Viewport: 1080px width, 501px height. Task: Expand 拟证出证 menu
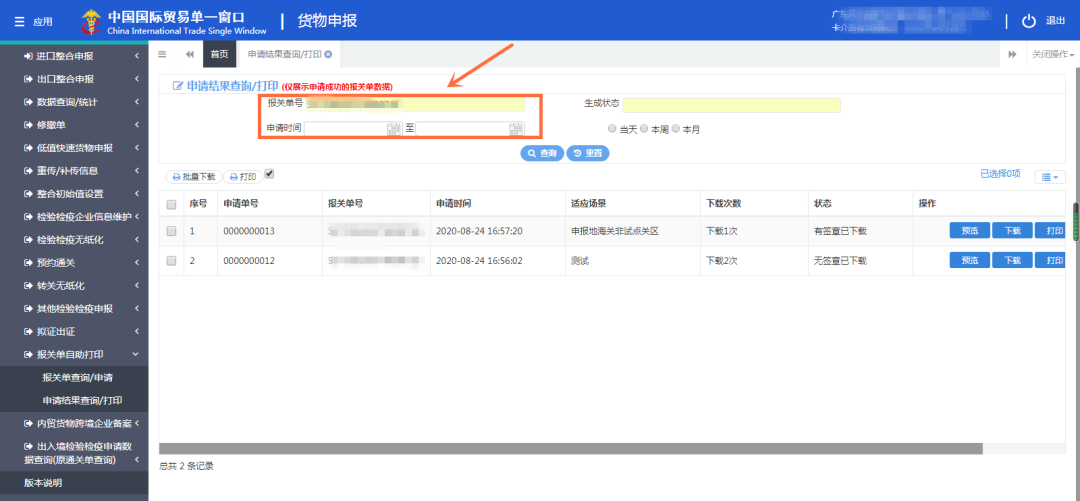coord(74,331)
